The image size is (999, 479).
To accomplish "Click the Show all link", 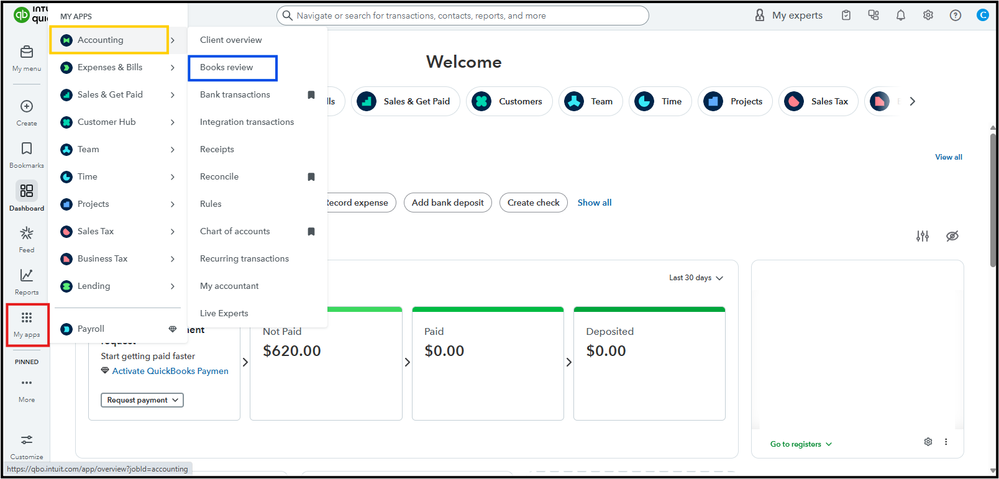I will pyautogui.click(x=594, y=203).
